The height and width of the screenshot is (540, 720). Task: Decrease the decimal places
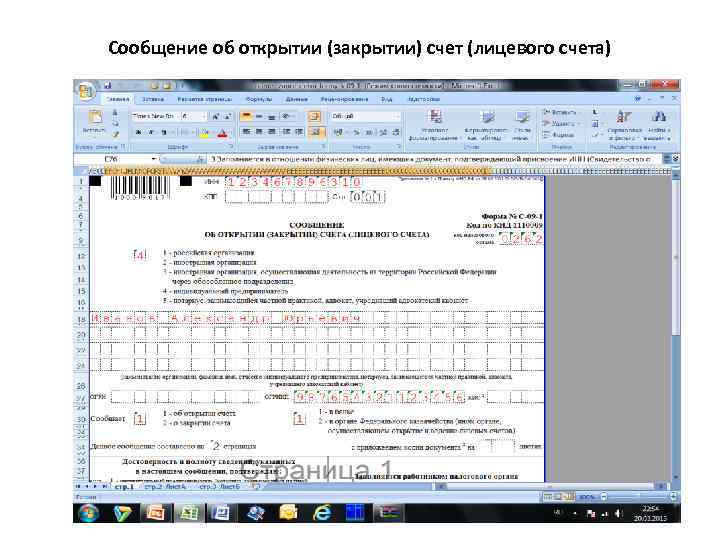click(x=396, y=132)
